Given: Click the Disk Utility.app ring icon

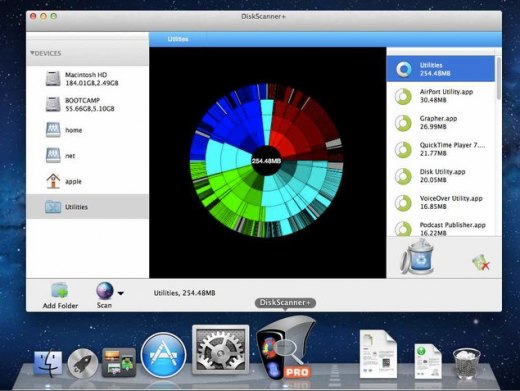Looking at the screenshot, I should pyautogui.click(x=403, y=176).
